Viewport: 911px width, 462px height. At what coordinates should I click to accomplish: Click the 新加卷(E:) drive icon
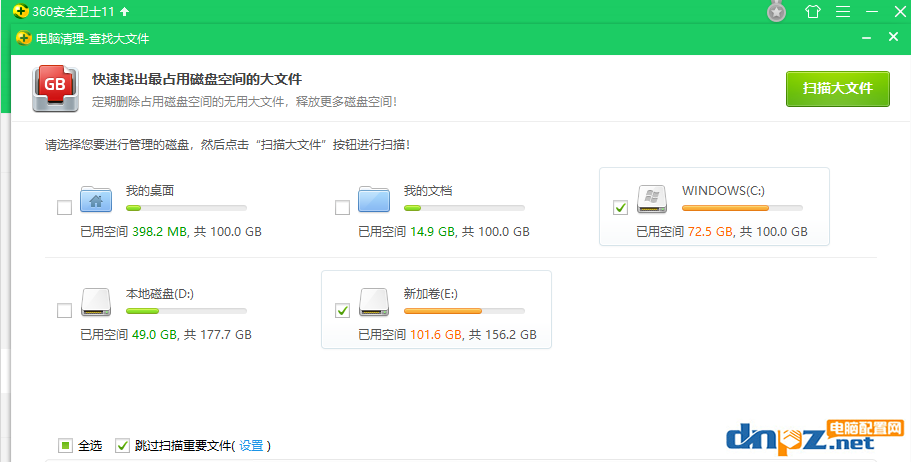(x=374, y=302)
